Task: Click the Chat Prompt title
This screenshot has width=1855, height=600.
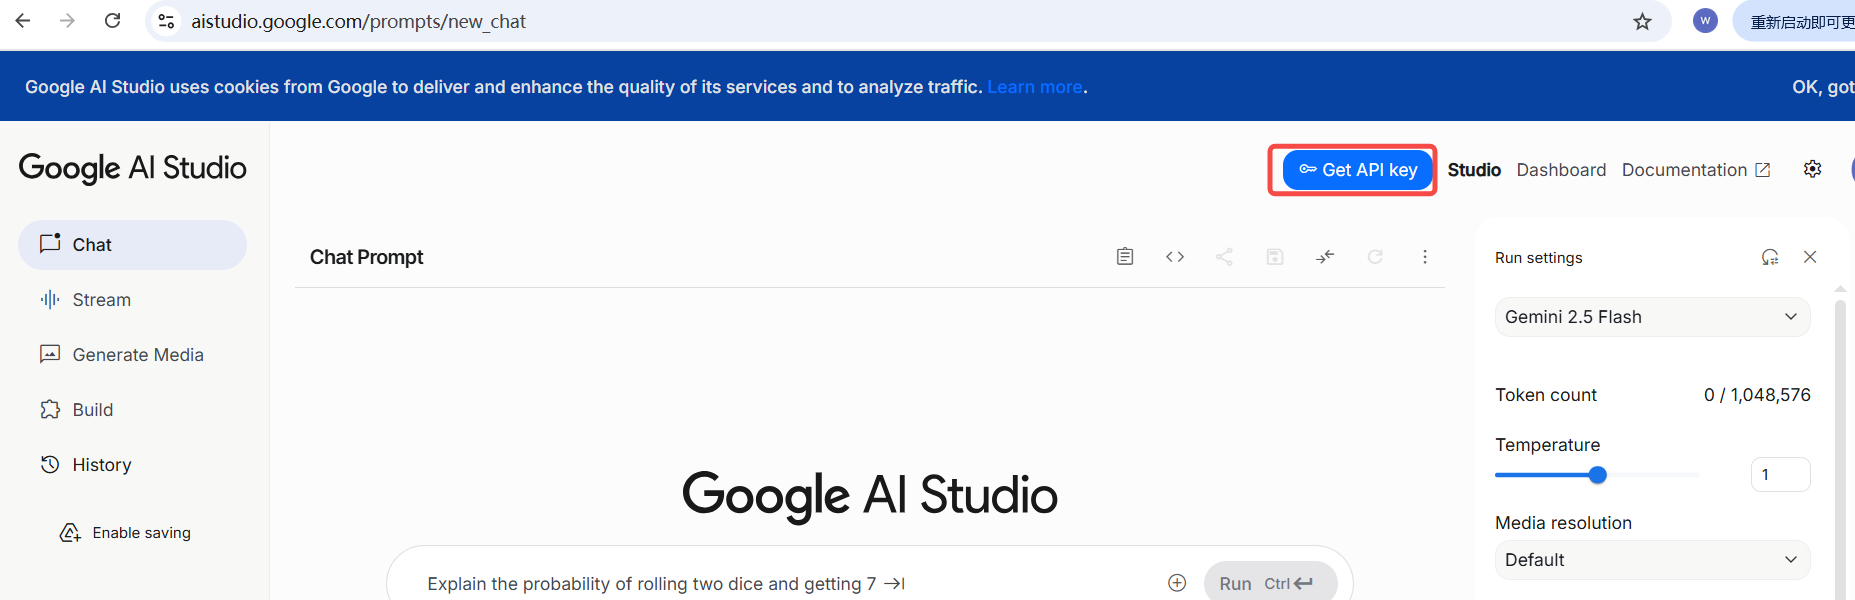Action: (x=366, y=257)
